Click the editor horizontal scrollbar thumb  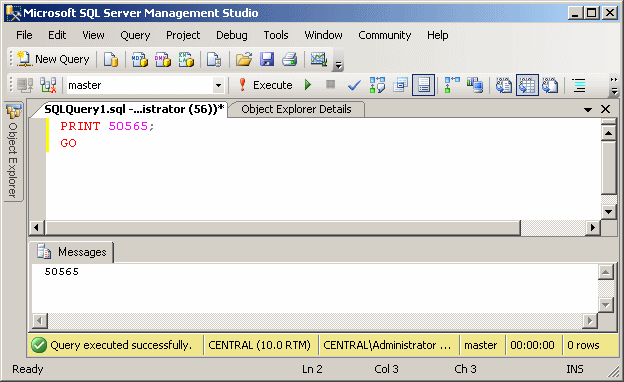tap(283, 228)
